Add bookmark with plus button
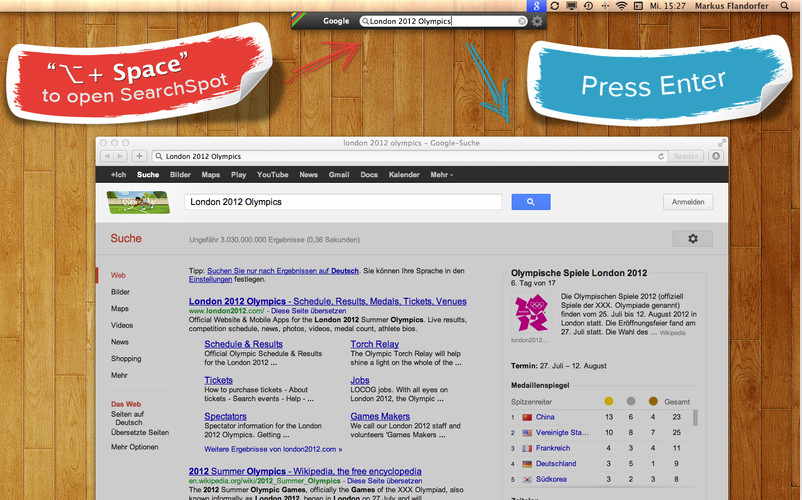Viewport: 802px width, 500px height. click(x=139, y=156)
